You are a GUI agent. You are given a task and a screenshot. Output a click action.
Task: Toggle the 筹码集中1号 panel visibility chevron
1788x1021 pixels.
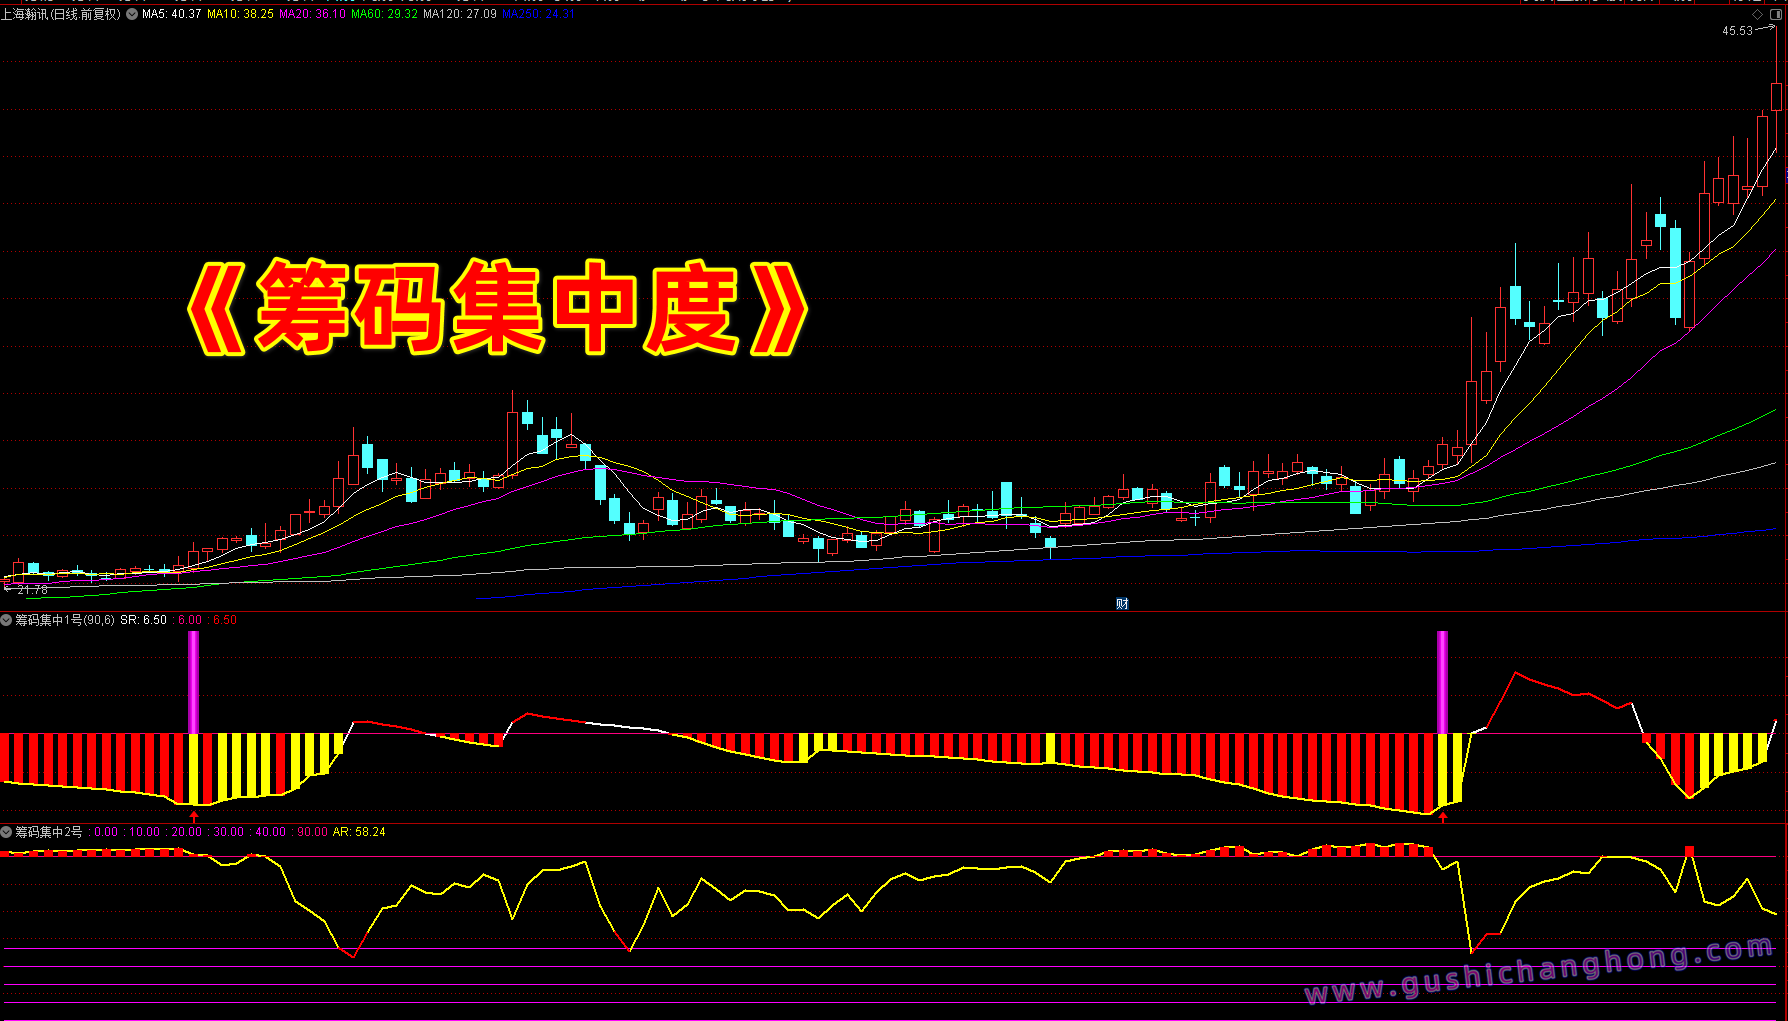click(x=6, y=620)
